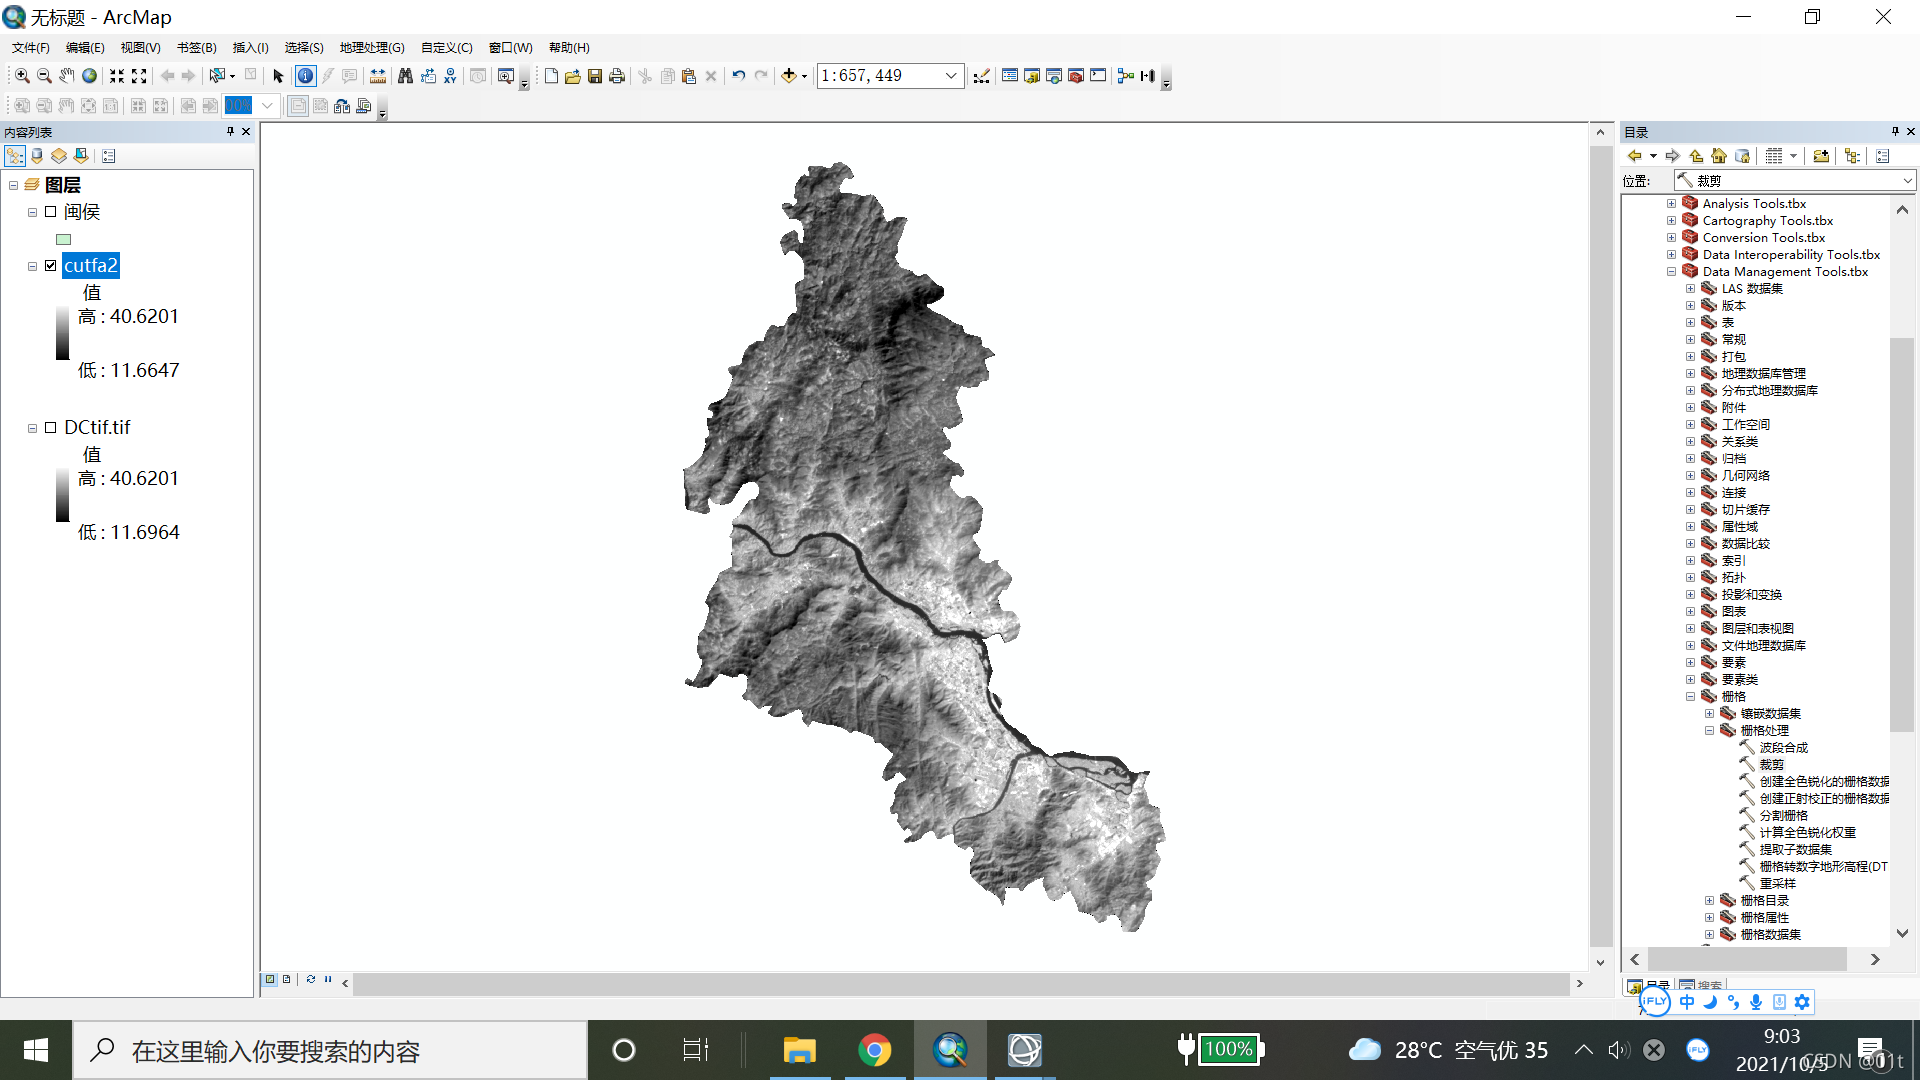Activate the Identify tool

305,76
